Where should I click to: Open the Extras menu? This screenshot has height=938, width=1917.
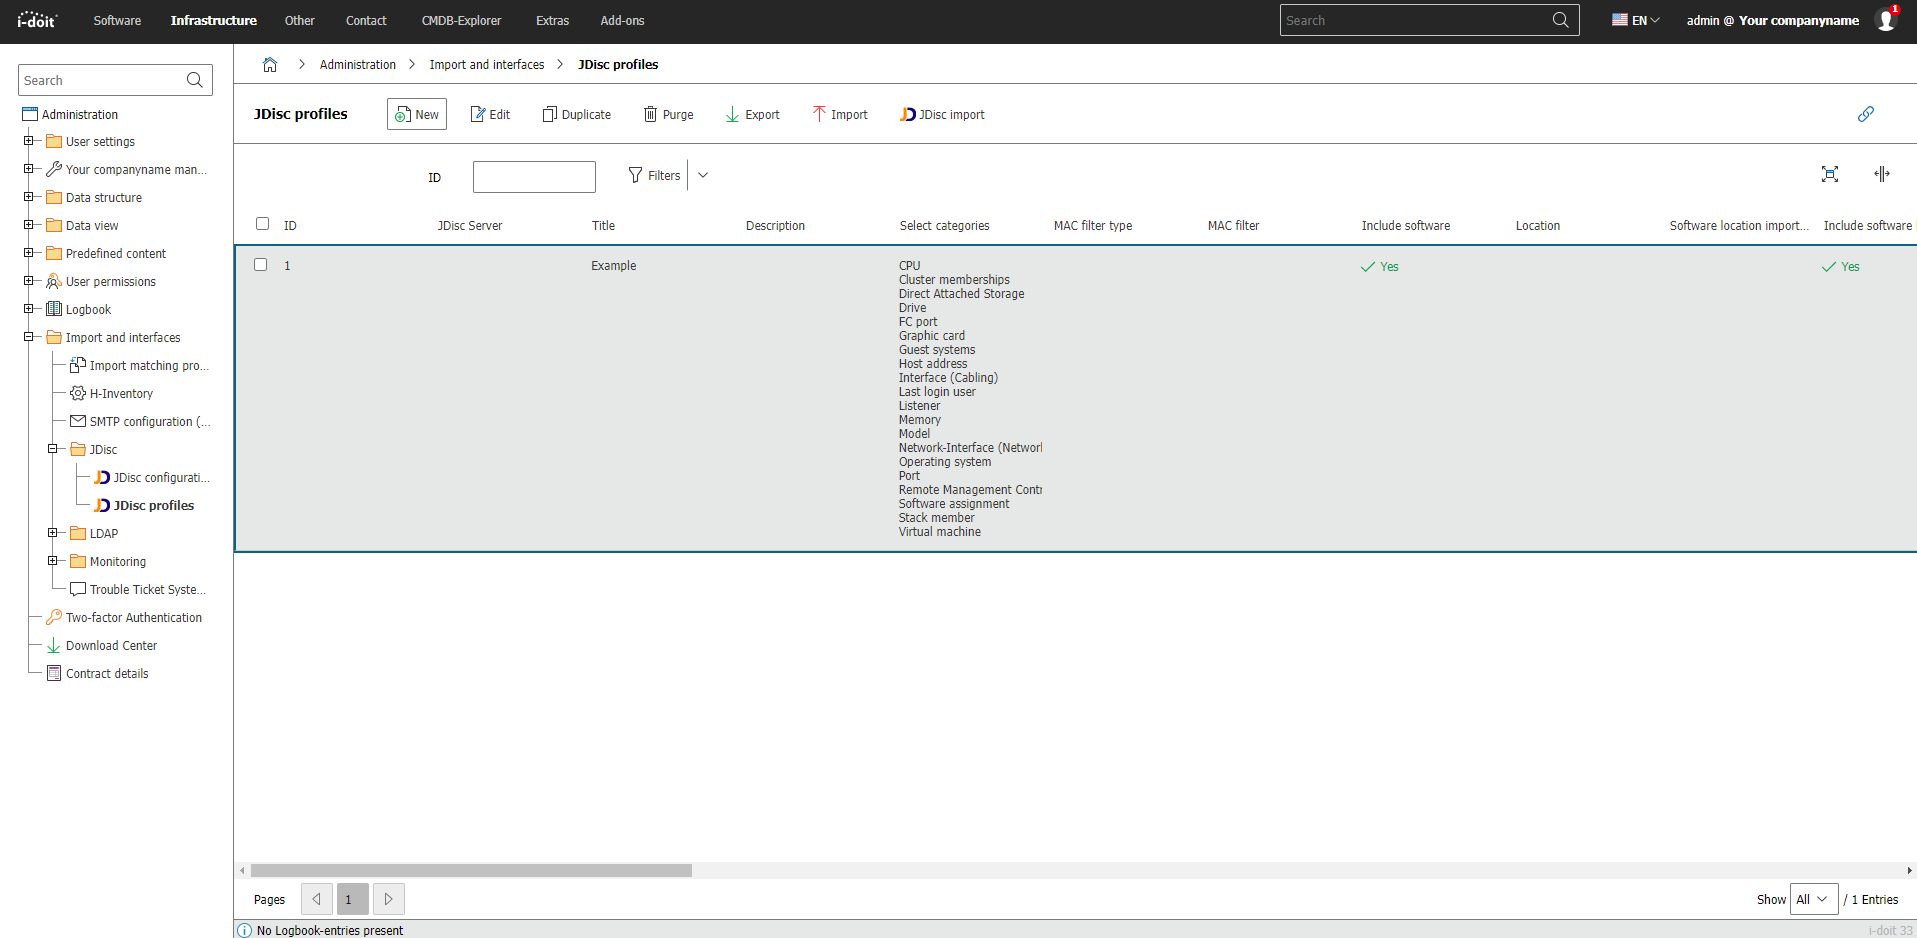pos(552,20)
